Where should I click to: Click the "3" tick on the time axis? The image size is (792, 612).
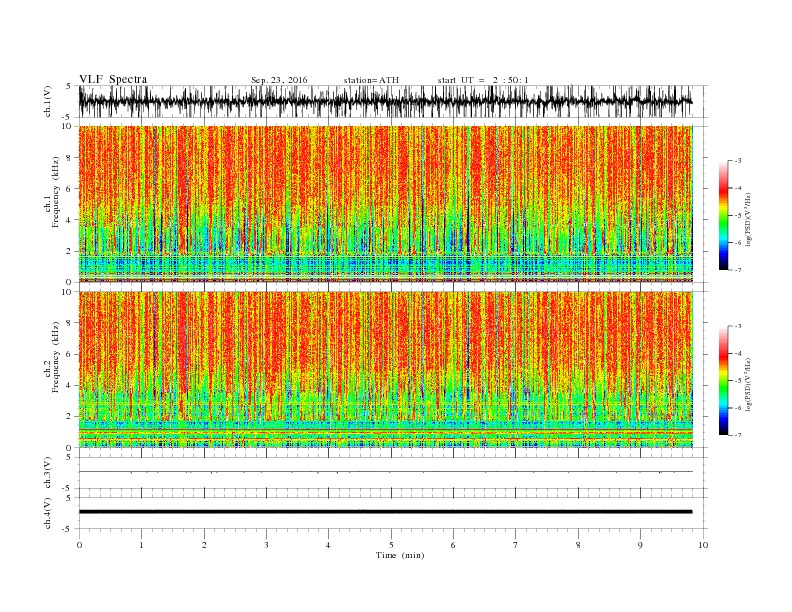(x=266, y=545)
